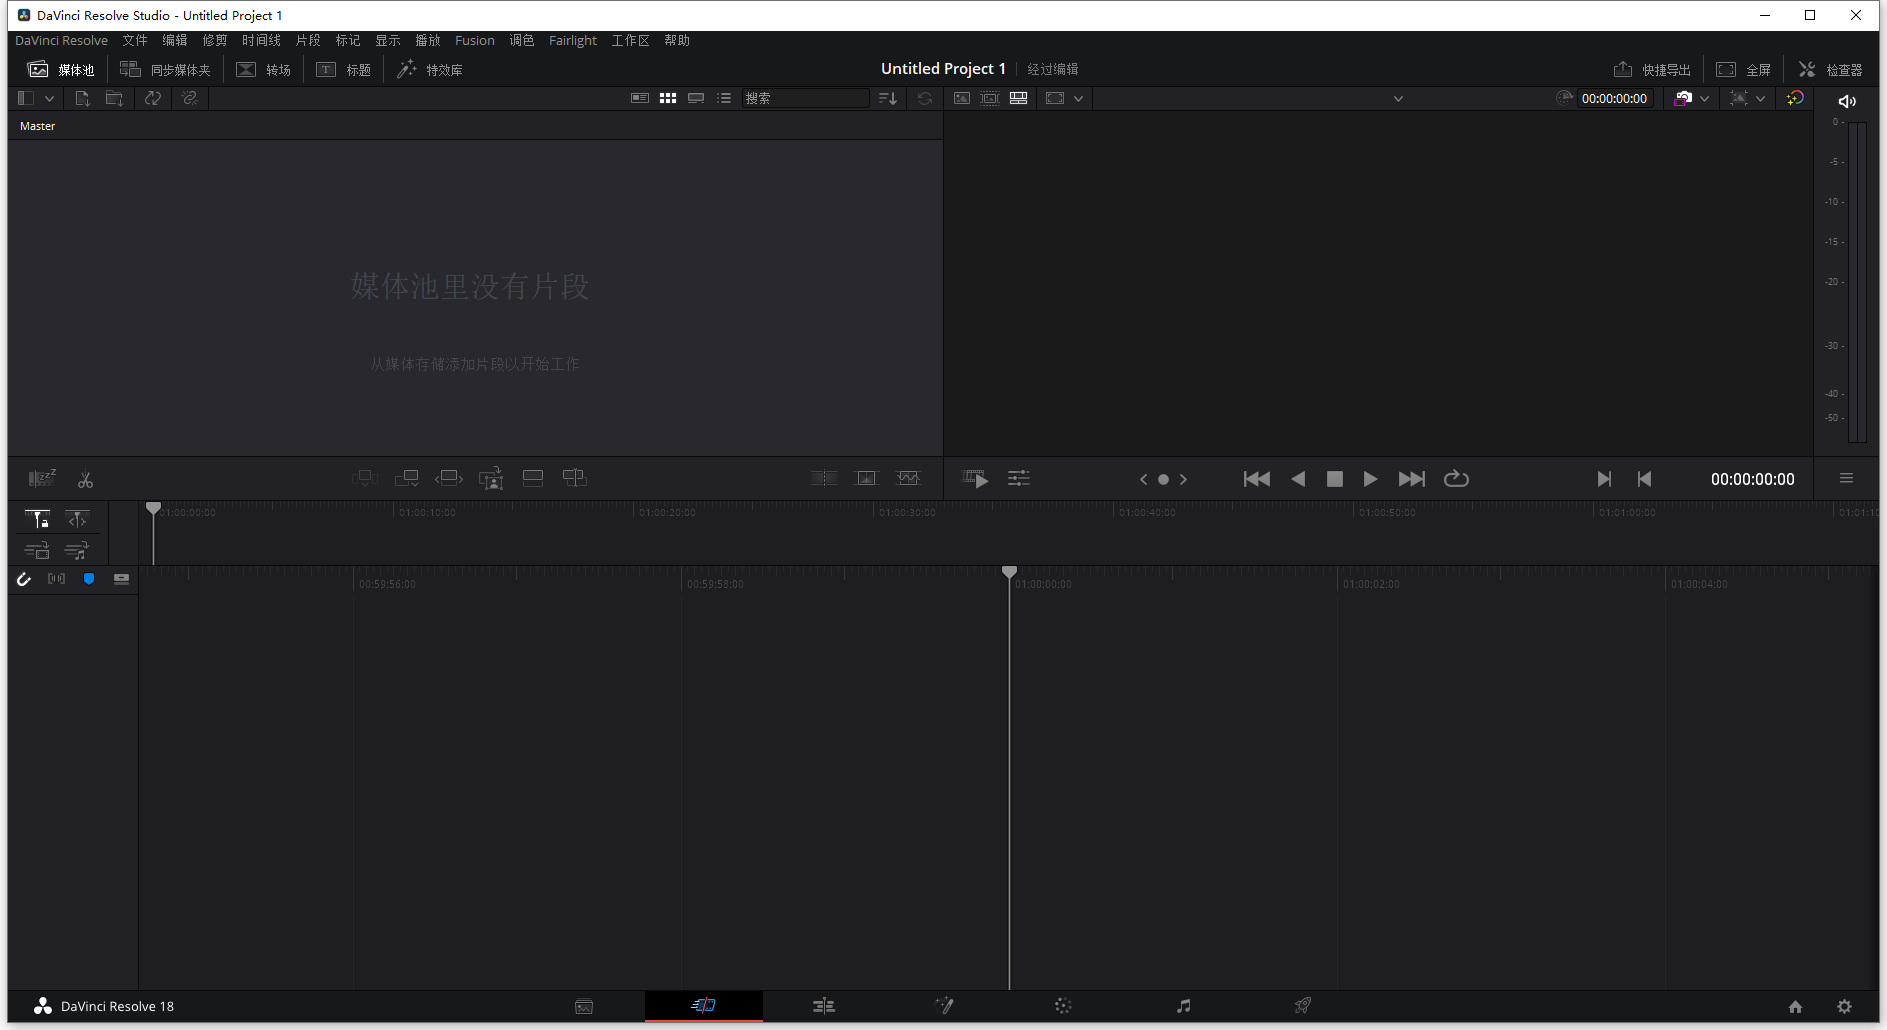Viewport: 1887px width, 1030px height.
Task: Expand the bin list dropdown arrow
Action: [x=49, y=98]
